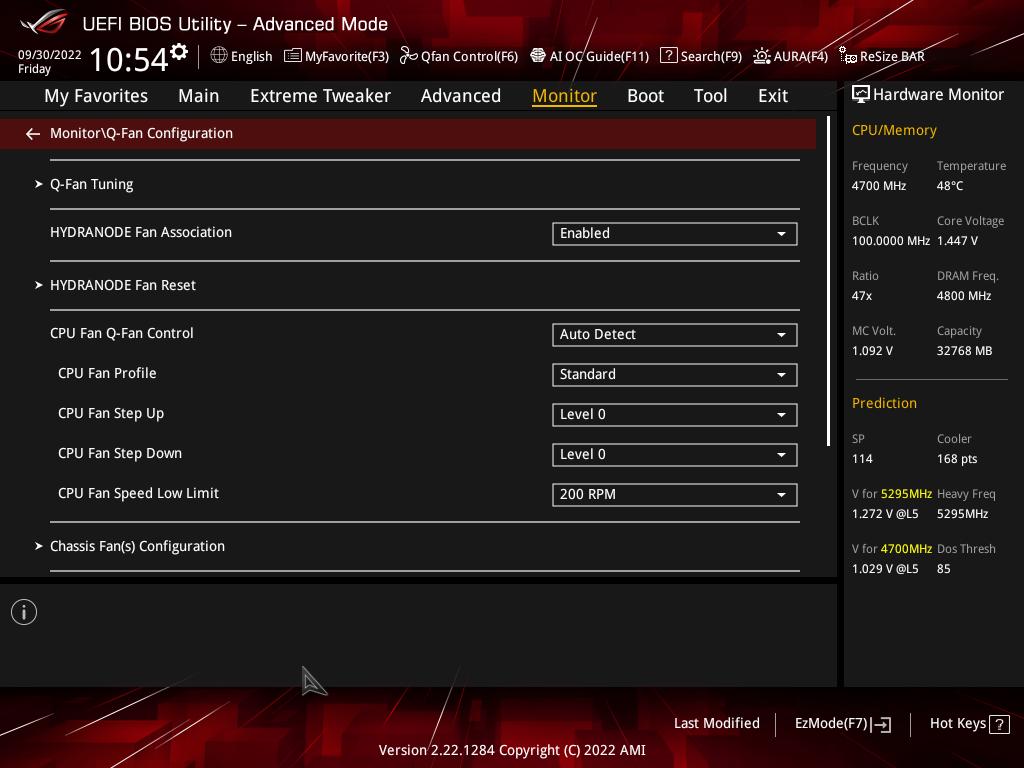This screenshot has height=768, width=1024.
Task: Click the info icon in help panel
Action: pos(24,612)
